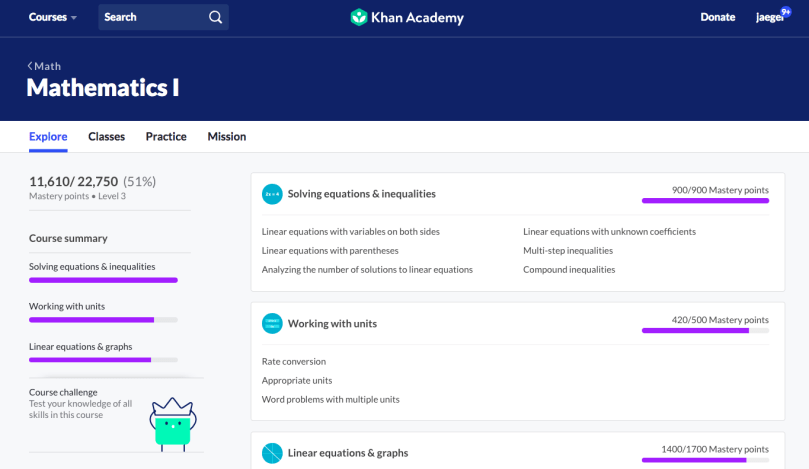Open Linear equations with parentheses lesson

coord(330,251)
